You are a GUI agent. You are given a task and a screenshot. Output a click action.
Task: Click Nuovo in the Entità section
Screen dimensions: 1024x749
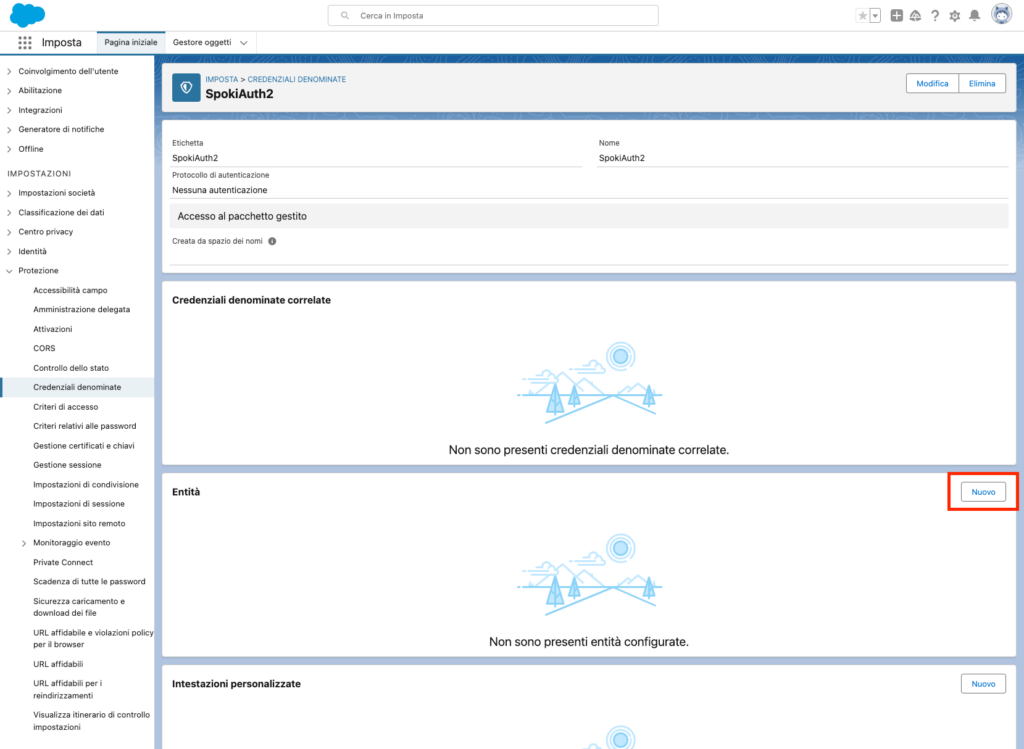pyautogui.click(x=983, y=492)
